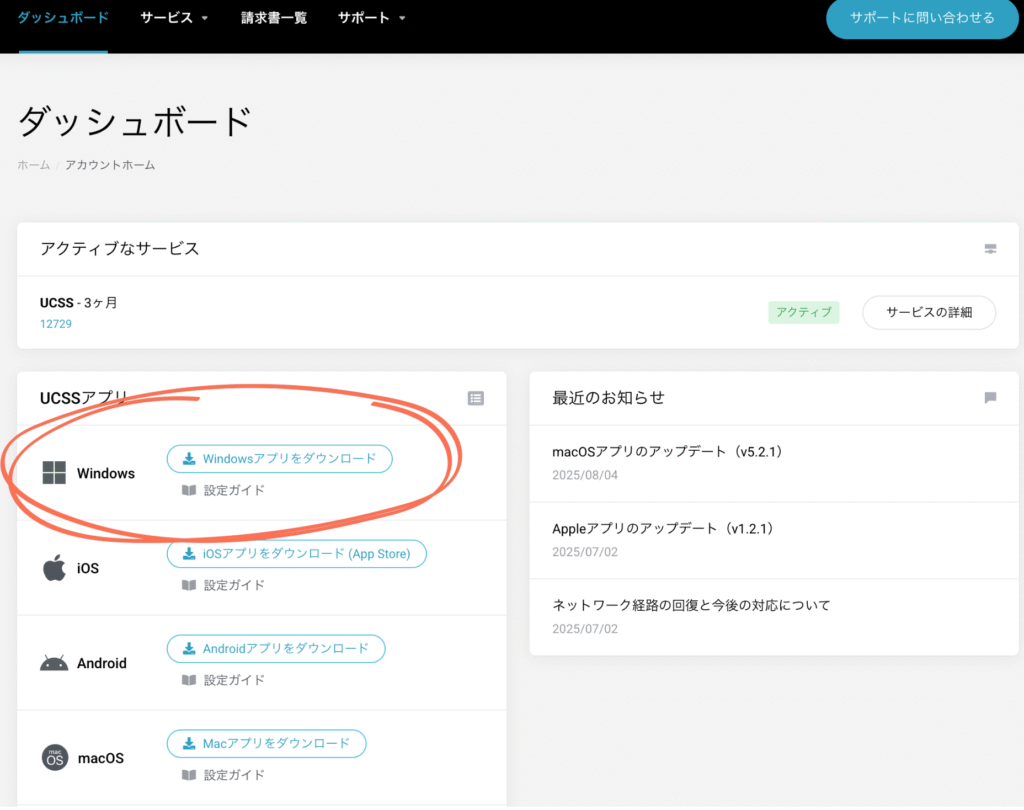The image size is (1024, 810).
Task: Open service number 12729 link
Action: pos(56,324)
